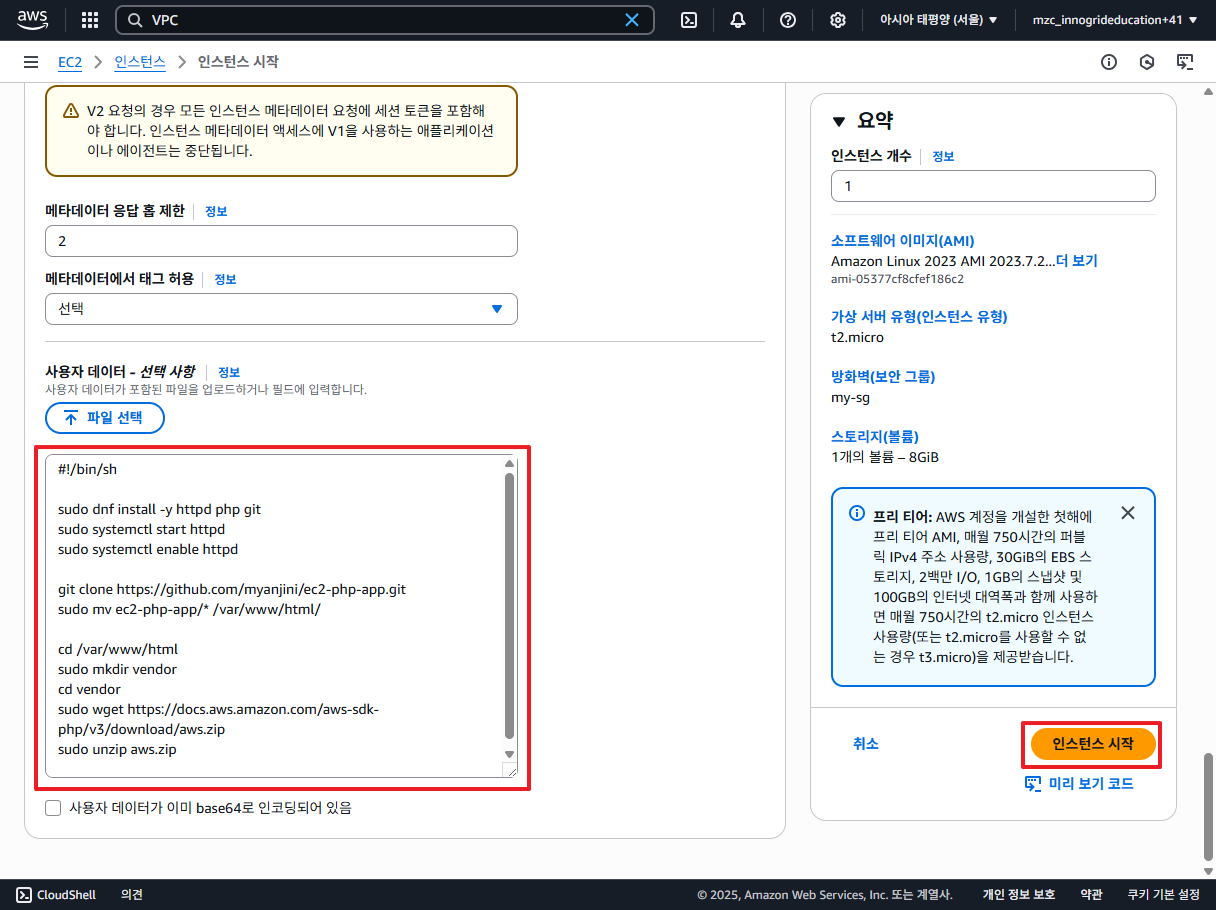Image resolution: width=1216 pixels, height=910 pixels.
Task: Open CloudShell from the top bar icon
Action: click(x=689, y=20)
